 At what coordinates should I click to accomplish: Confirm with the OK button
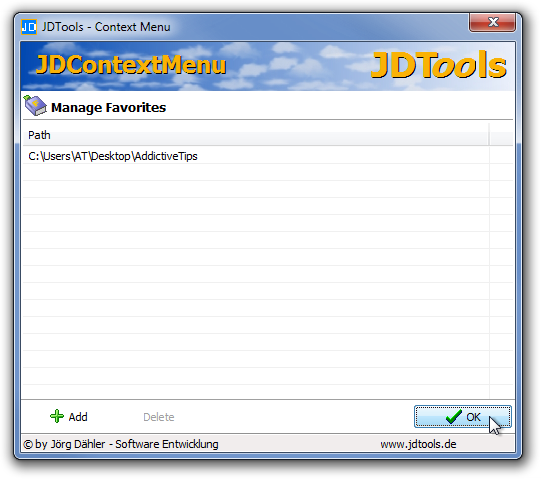tap(463, 417)
